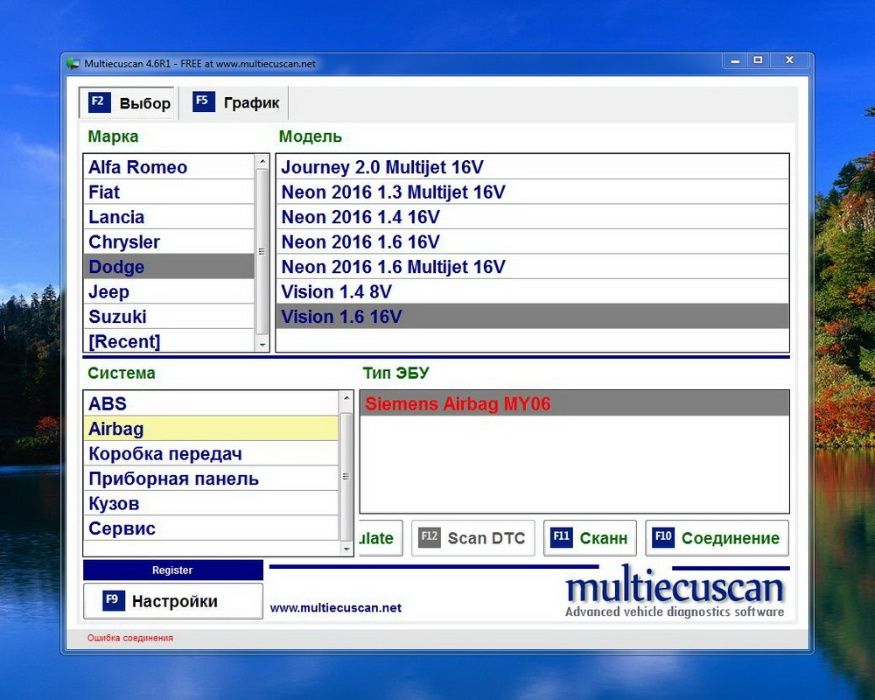Select Alfa Romeo in the Марка list
Viewport: 875px width, 700px height.
point(169,167)
